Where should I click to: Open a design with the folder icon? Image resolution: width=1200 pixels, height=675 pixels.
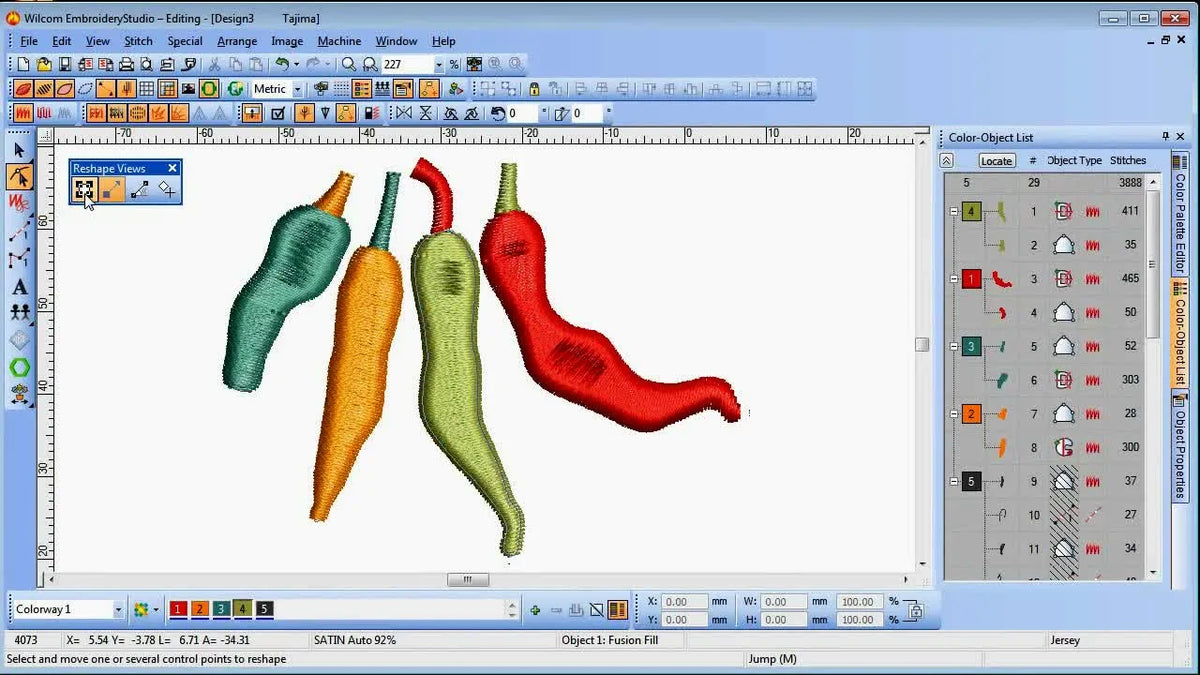(44, 64)
